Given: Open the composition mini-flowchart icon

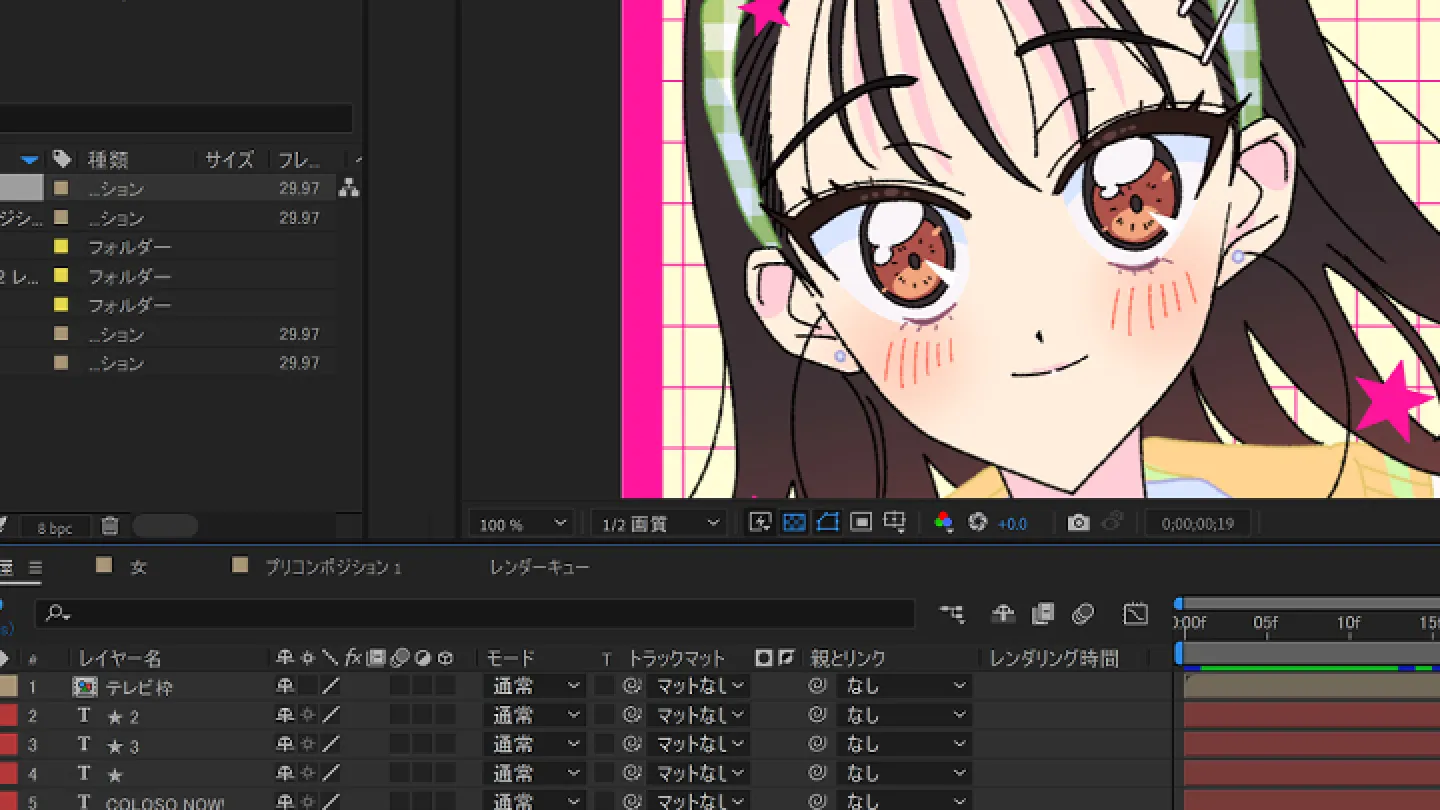Looking at the screenshot, I should [952, 614].
